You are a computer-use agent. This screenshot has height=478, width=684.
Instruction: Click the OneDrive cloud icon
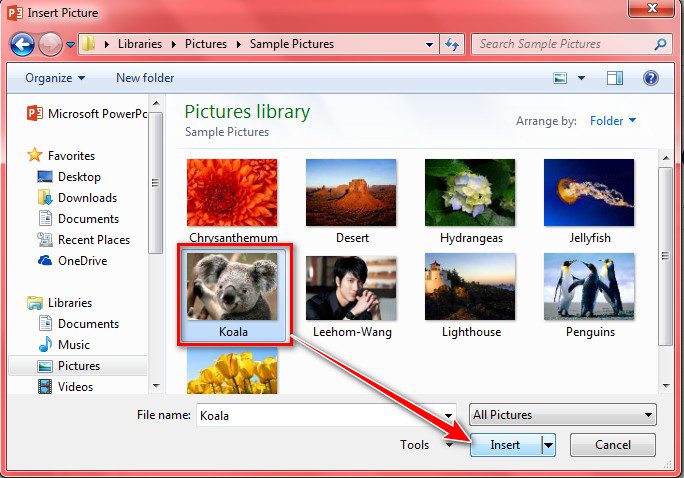[45, 260]
